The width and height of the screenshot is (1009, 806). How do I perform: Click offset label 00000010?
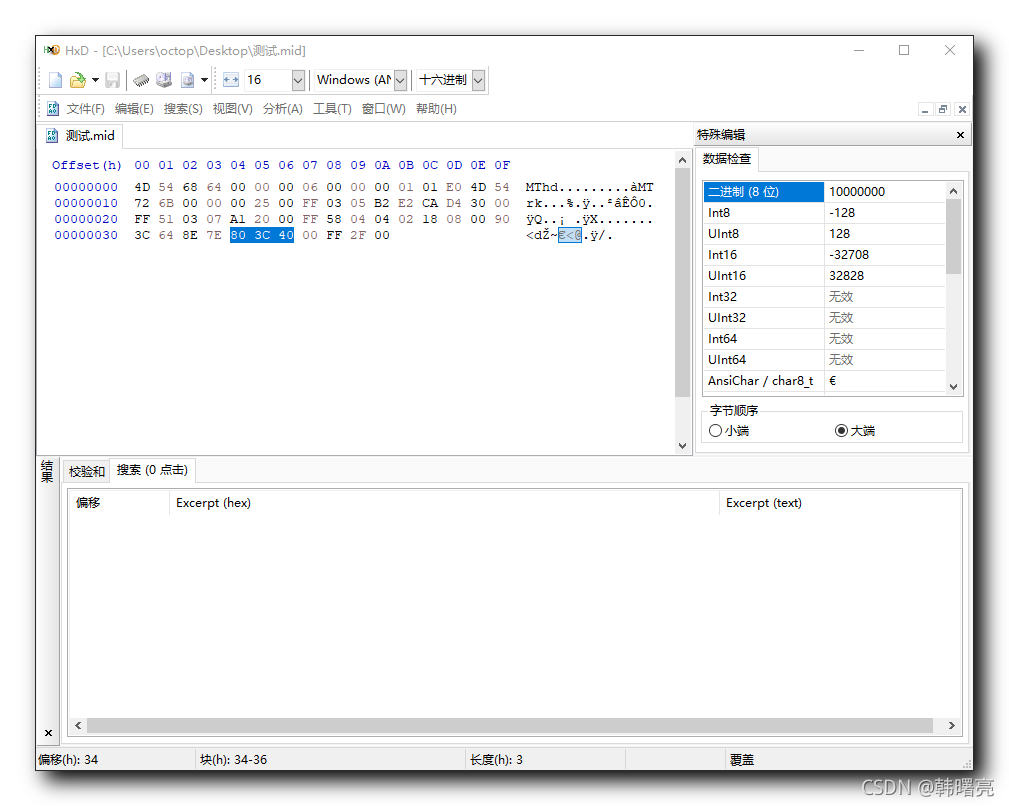coord(86,203)
